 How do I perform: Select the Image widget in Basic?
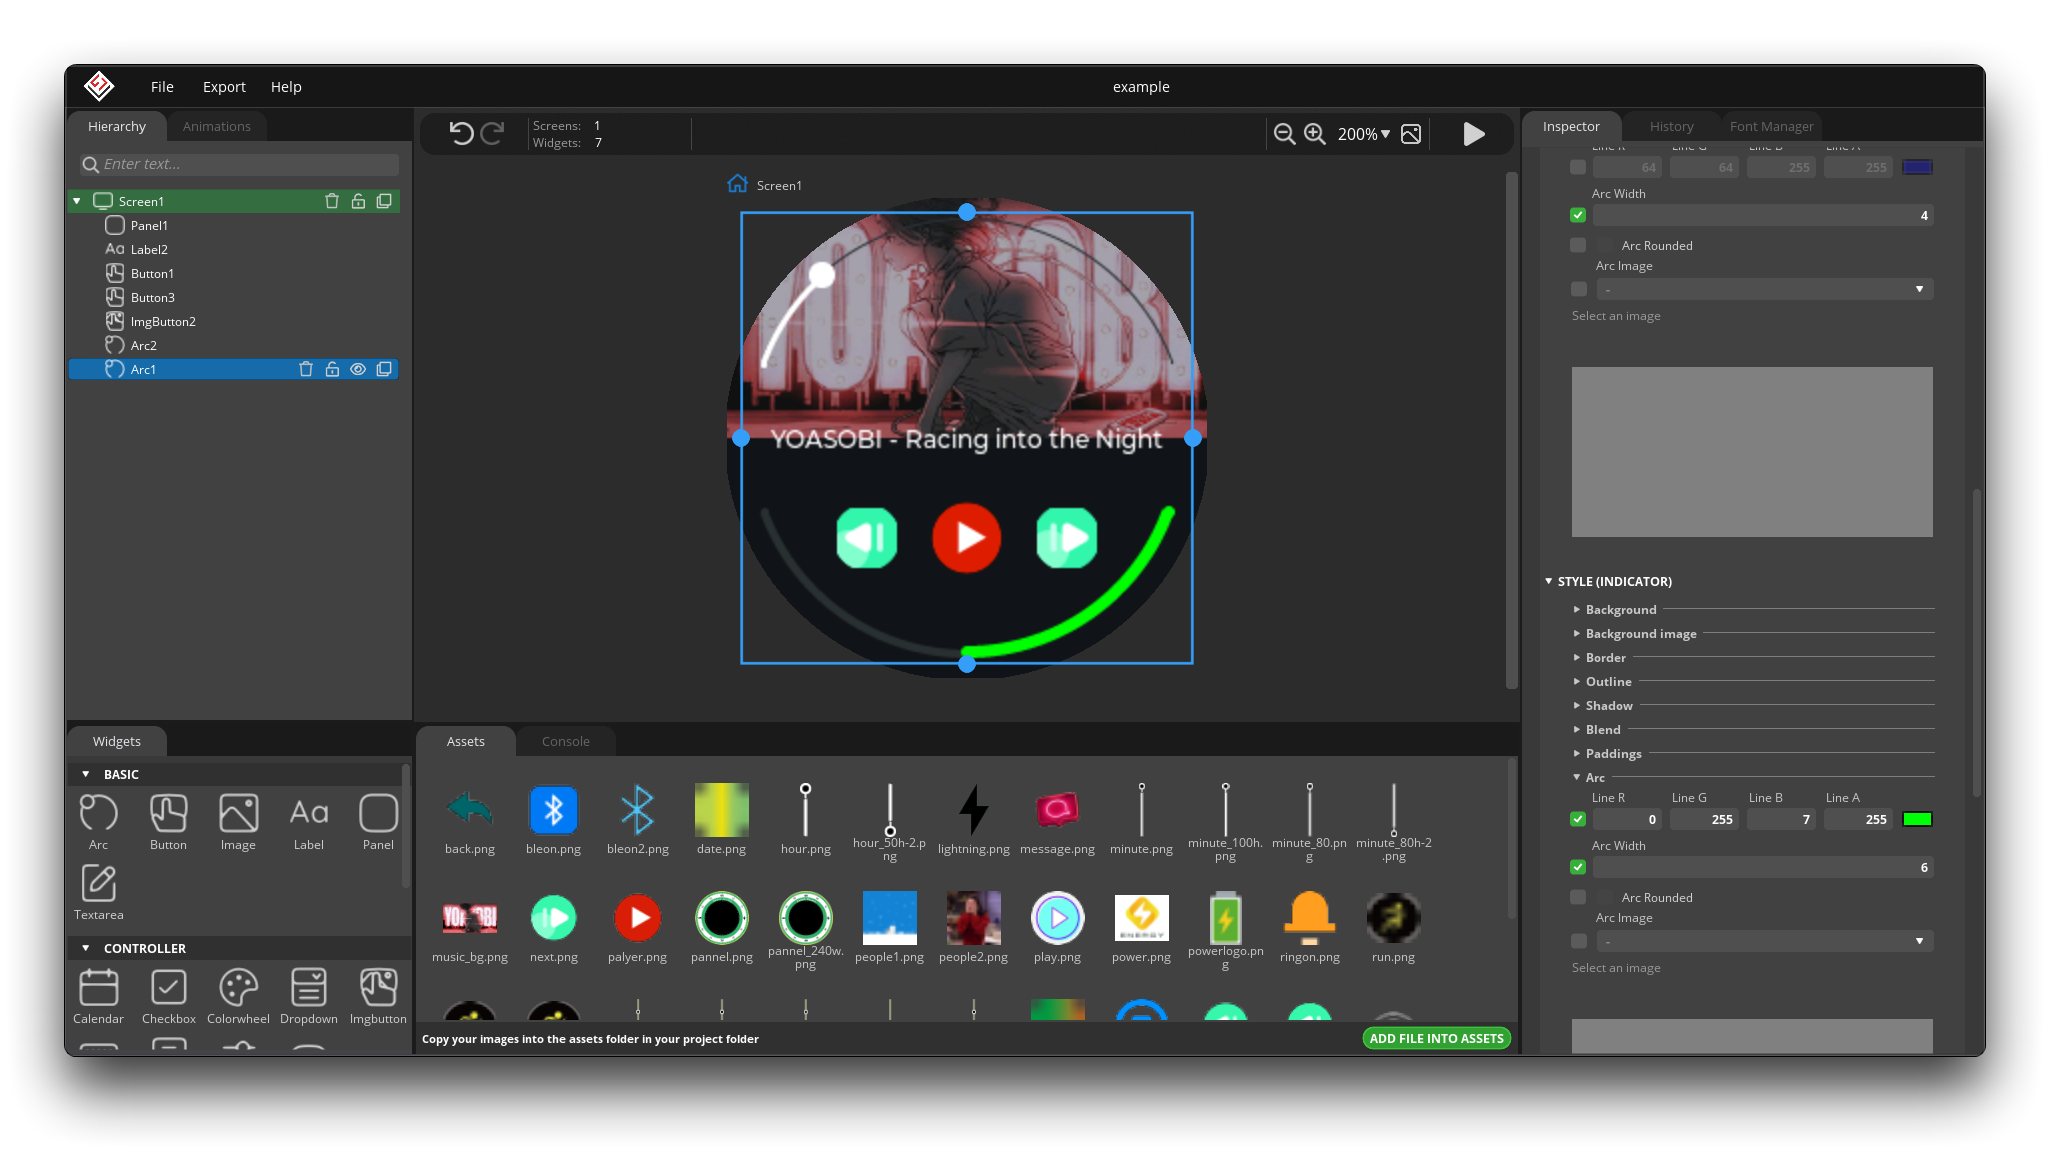point(238,822)
